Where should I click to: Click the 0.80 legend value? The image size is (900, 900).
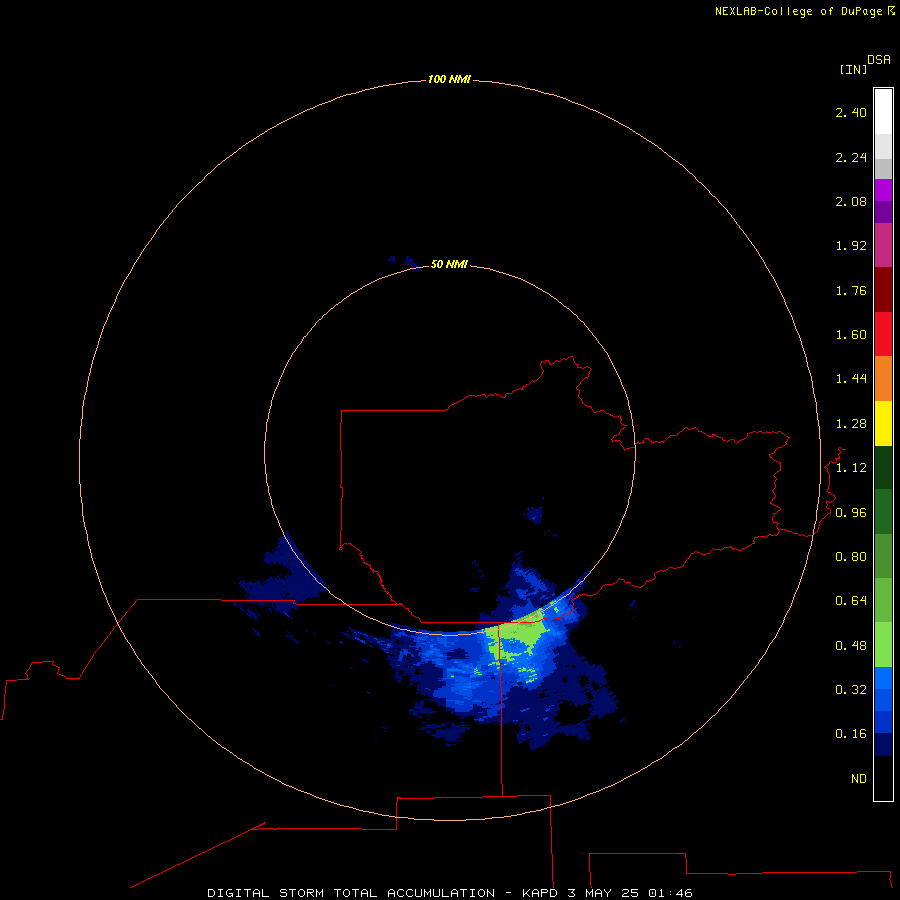pyautogui.click(x=851, y=557)
